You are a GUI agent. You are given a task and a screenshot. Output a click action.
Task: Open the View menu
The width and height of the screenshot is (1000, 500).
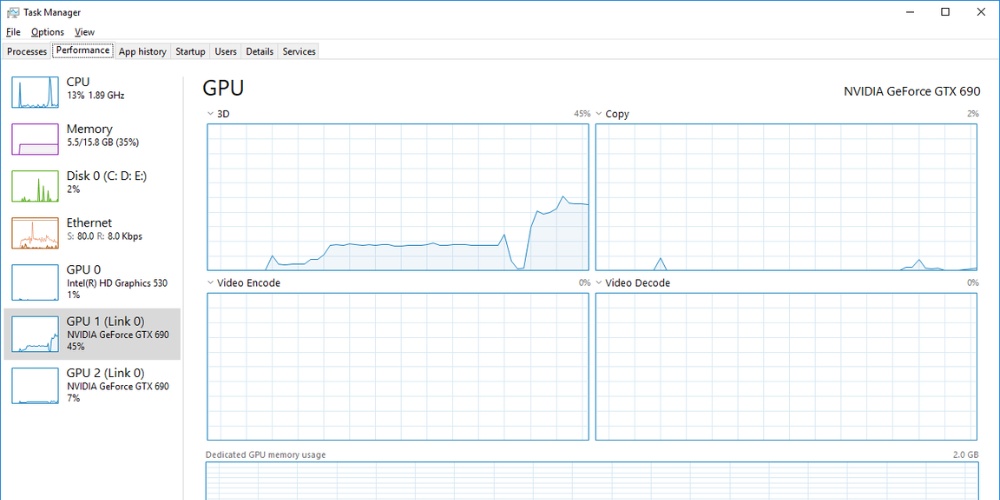pyautogui.click(x=85, y=32)
